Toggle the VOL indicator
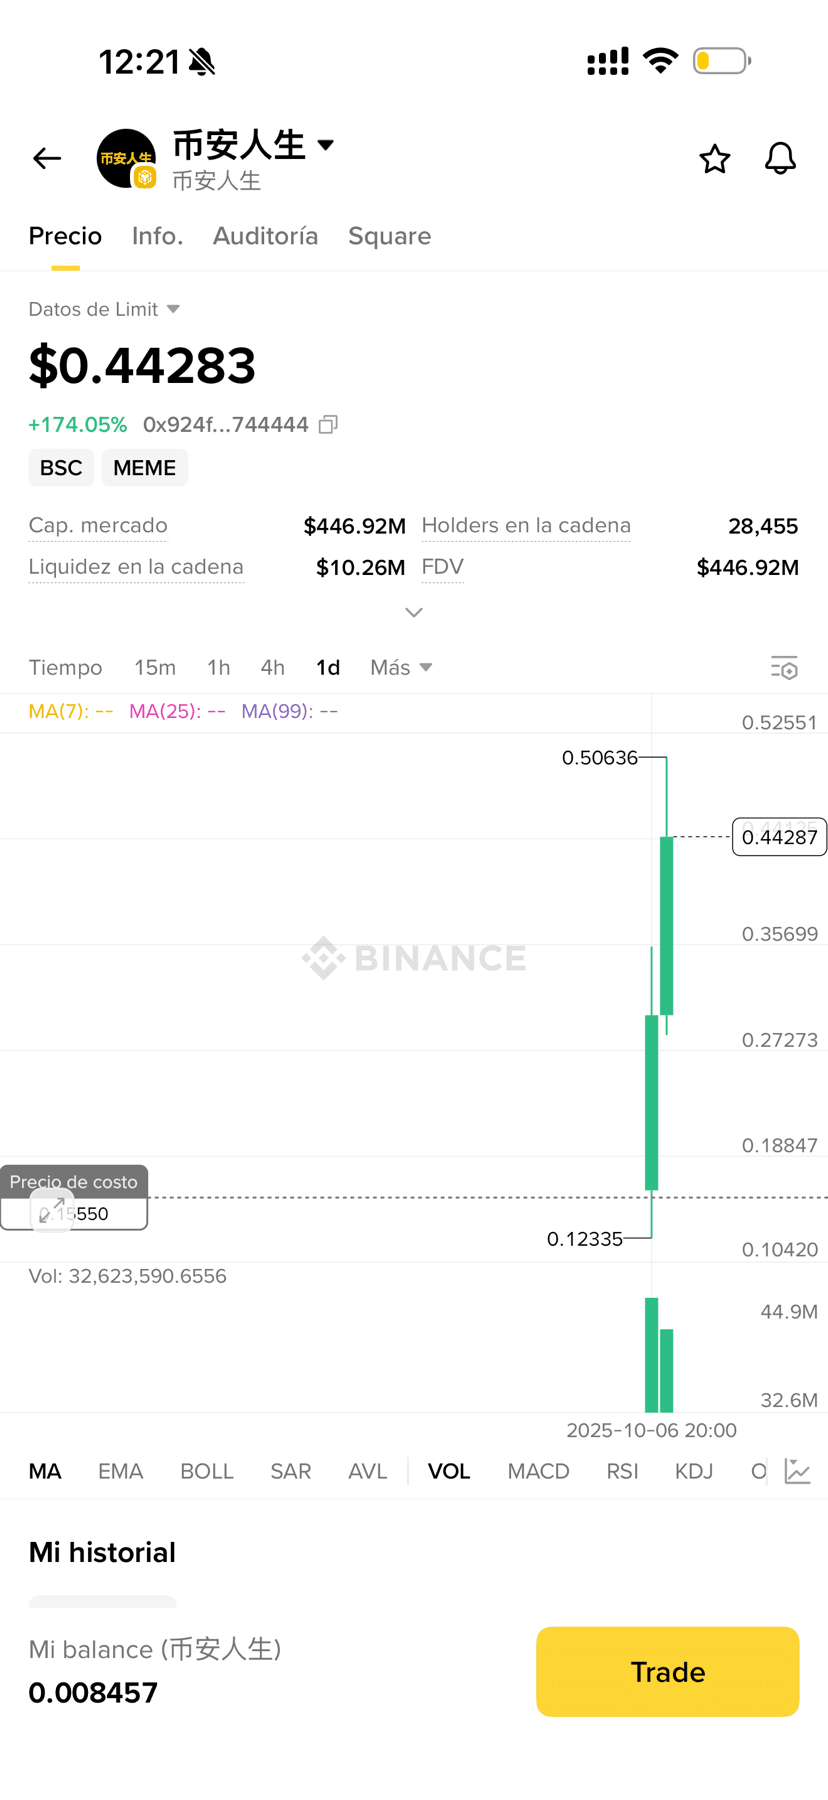 [x=449, y=1471]
